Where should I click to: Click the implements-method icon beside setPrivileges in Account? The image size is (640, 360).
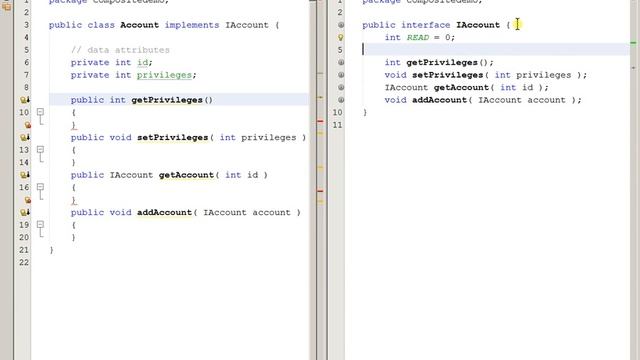pos(24,138)
